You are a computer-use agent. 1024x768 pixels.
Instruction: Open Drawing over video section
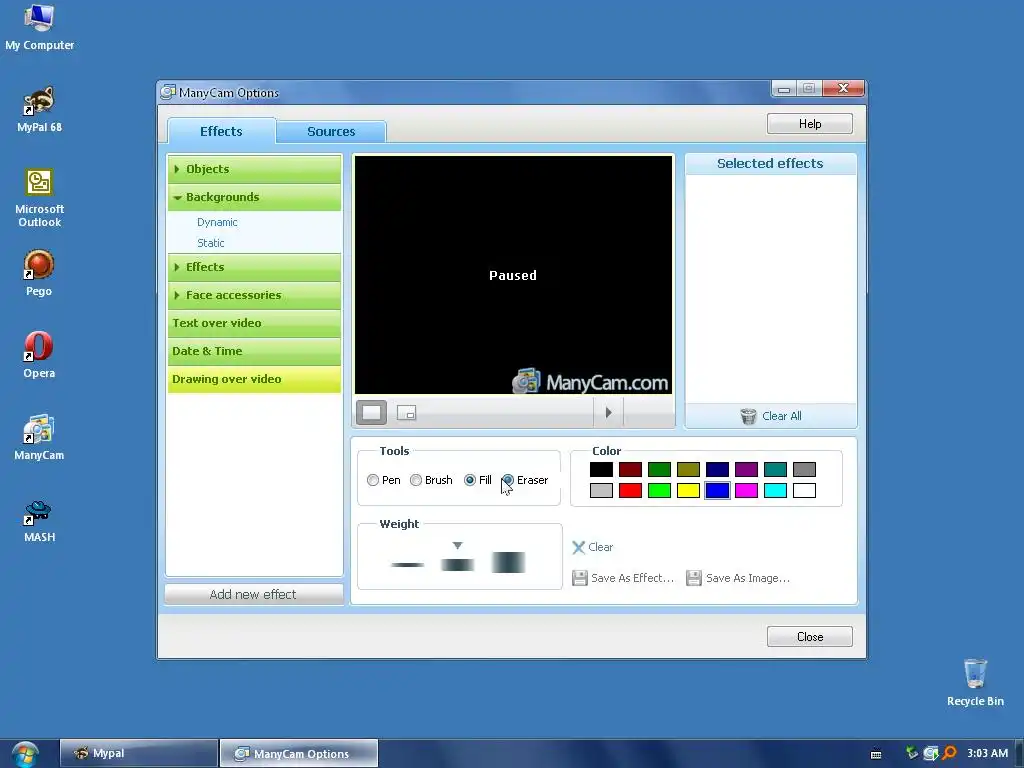pyautogui.click(x=255, y=379)
